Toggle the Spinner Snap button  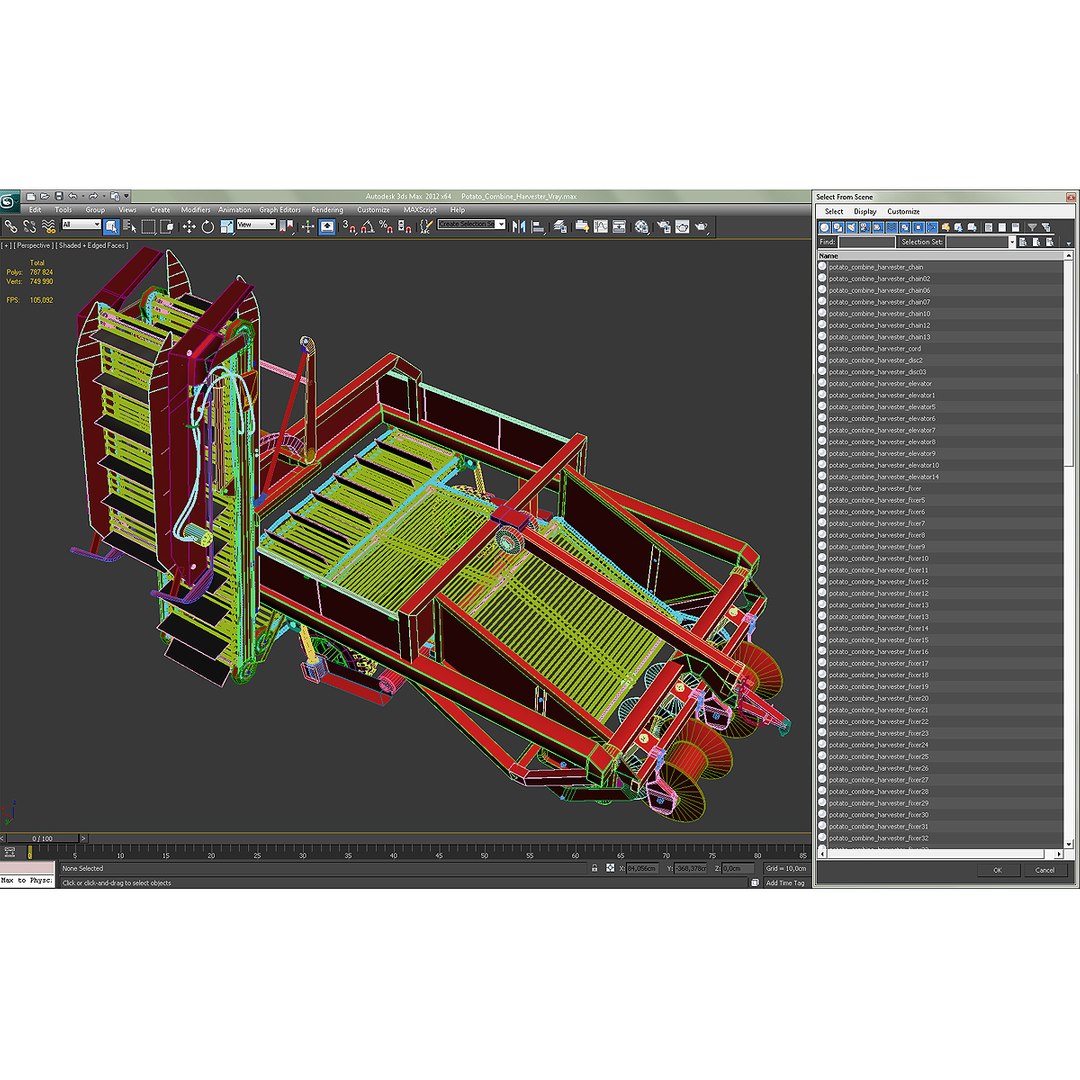(x=405, y=226)
